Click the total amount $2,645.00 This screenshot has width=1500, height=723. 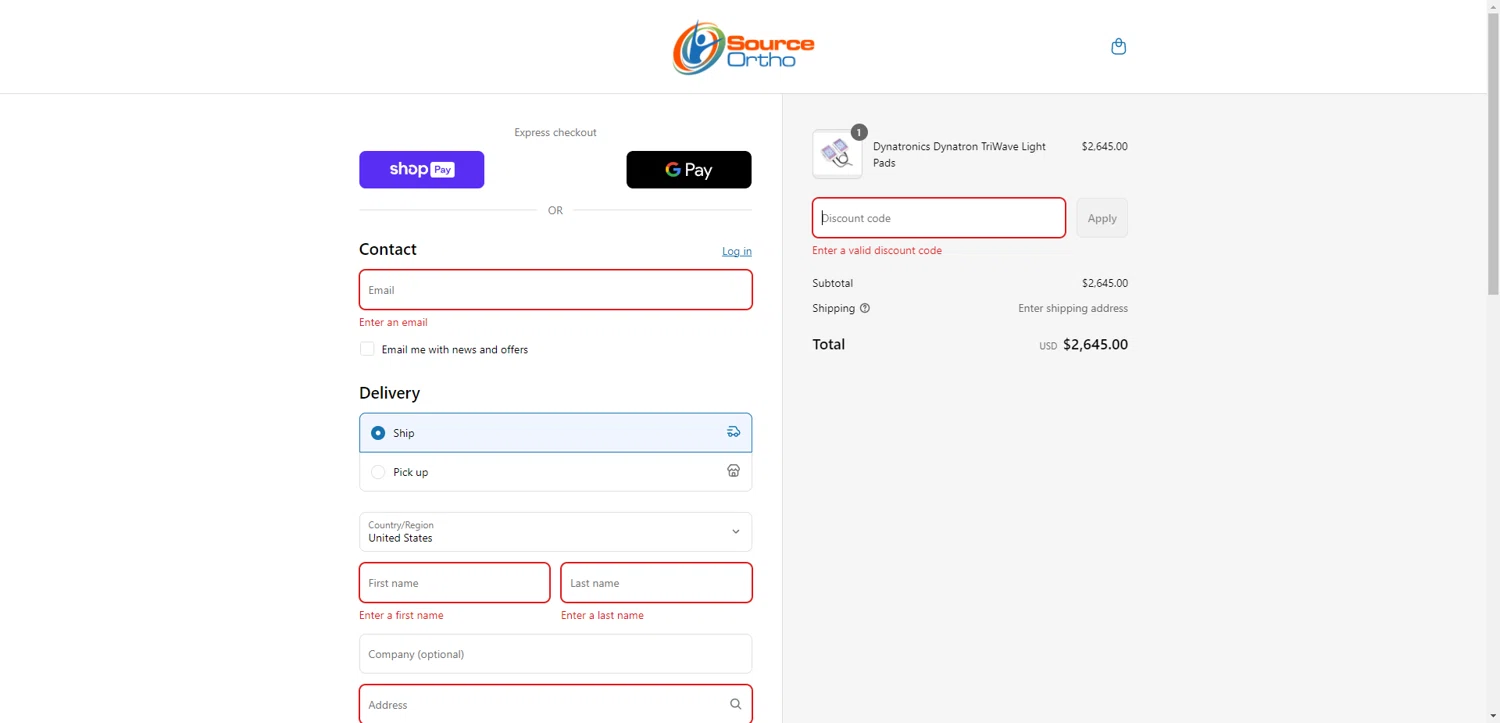[1095, 344]
